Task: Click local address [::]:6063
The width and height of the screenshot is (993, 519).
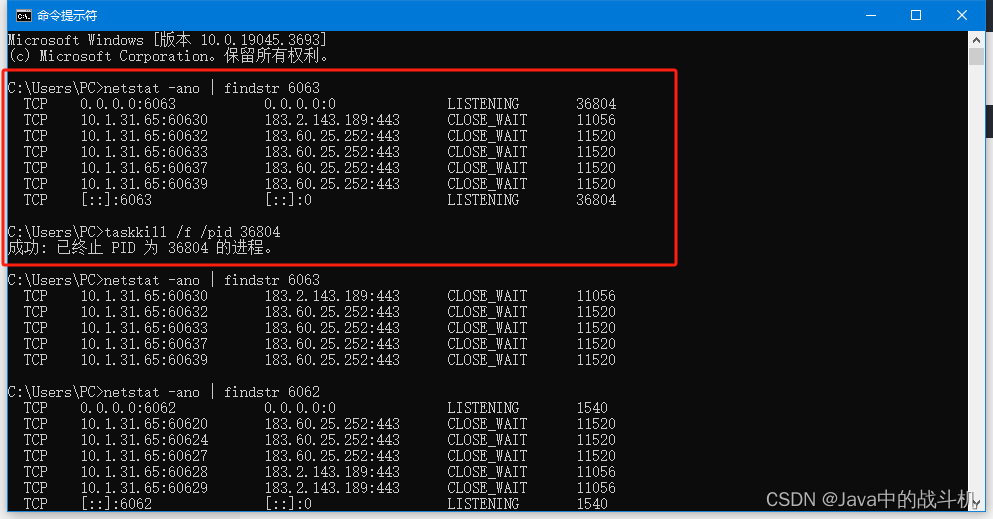Action: pyautogui.click(x=117, y=200)
